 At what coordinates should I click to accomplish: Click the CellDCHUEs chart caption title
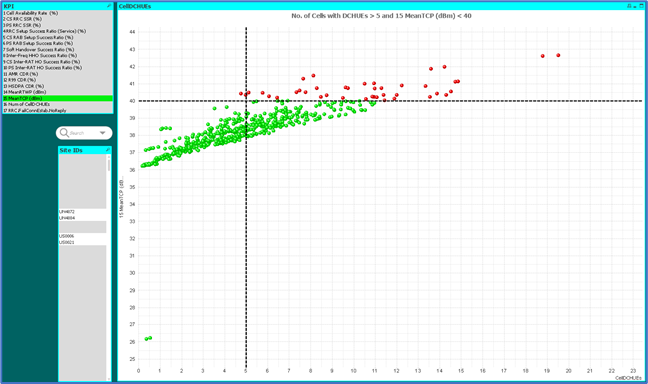135,6
